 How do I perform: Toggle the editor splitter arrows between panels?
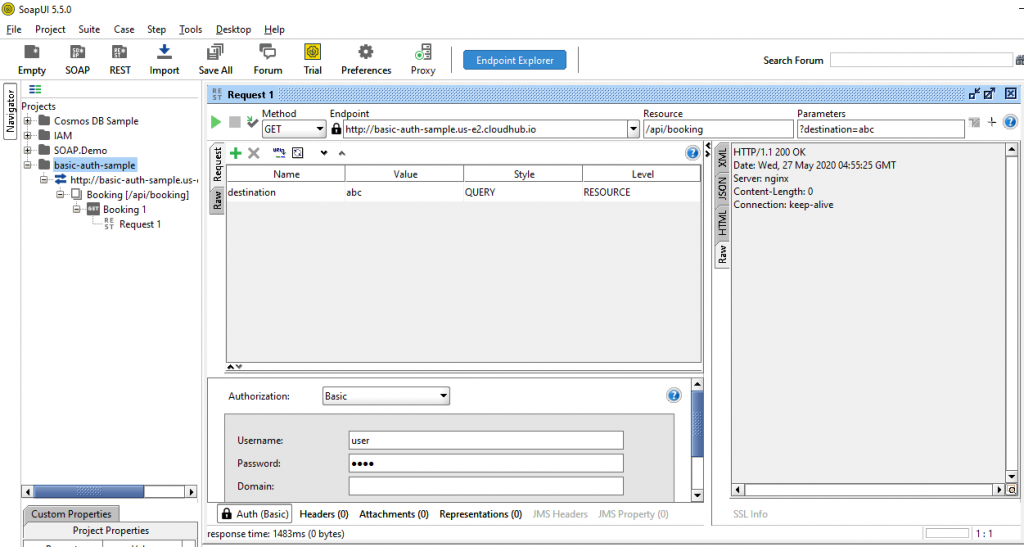pos(708,149)
